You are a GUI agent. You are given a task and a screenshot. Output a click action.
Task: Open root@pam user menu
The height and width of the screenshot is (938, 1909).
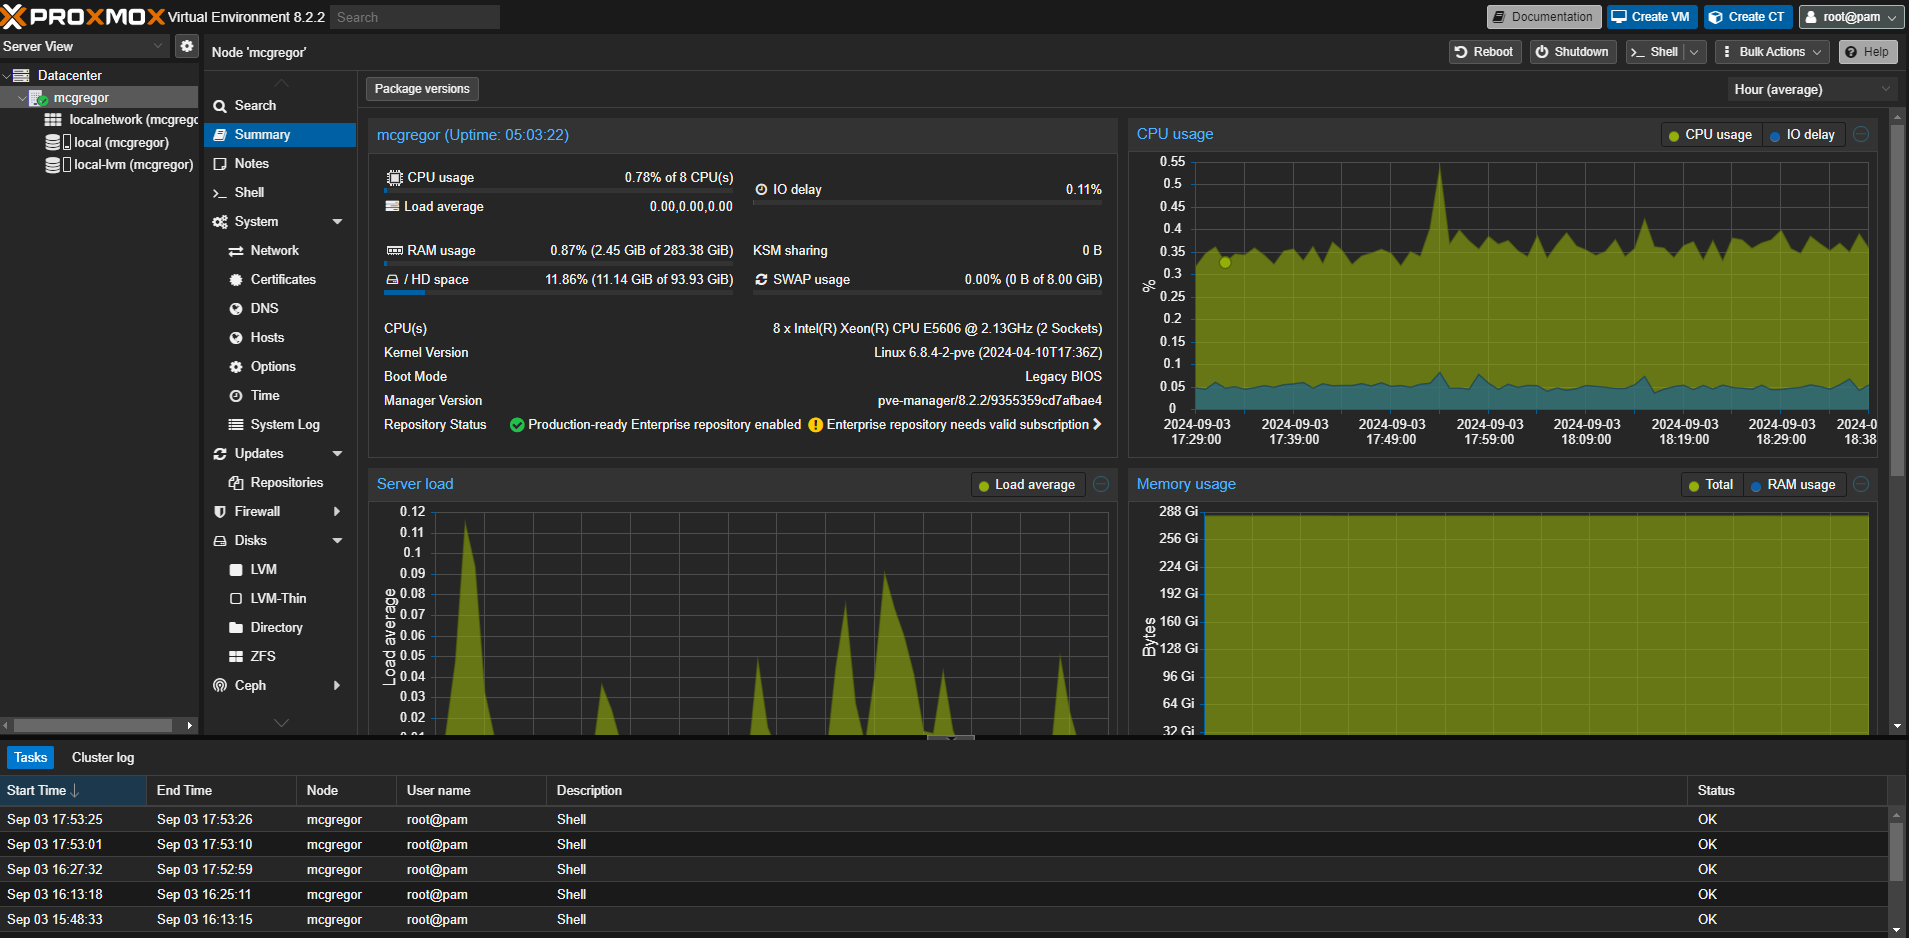[1851, 17]
